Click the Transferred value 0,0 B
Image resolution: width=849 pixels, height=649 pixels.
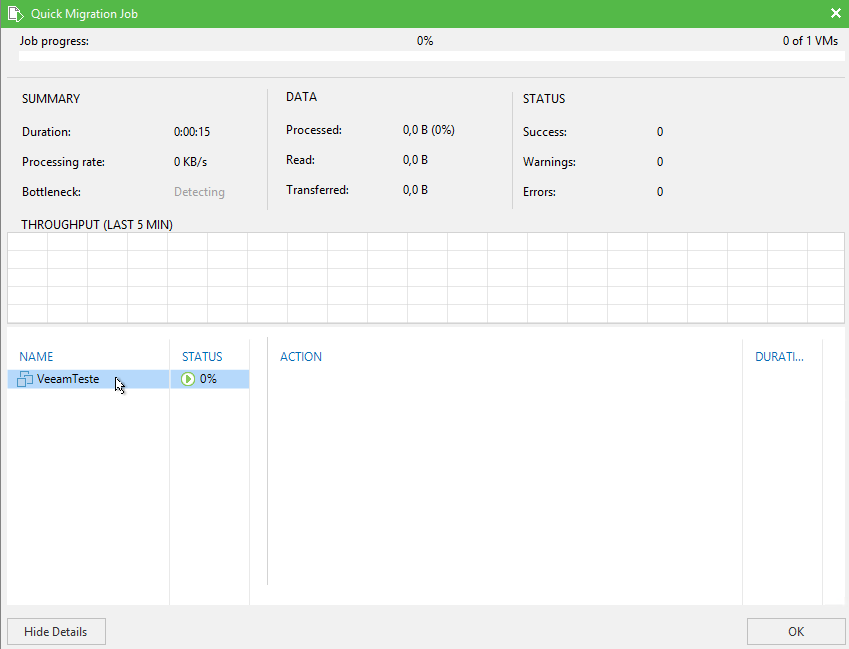coord(415,190)
